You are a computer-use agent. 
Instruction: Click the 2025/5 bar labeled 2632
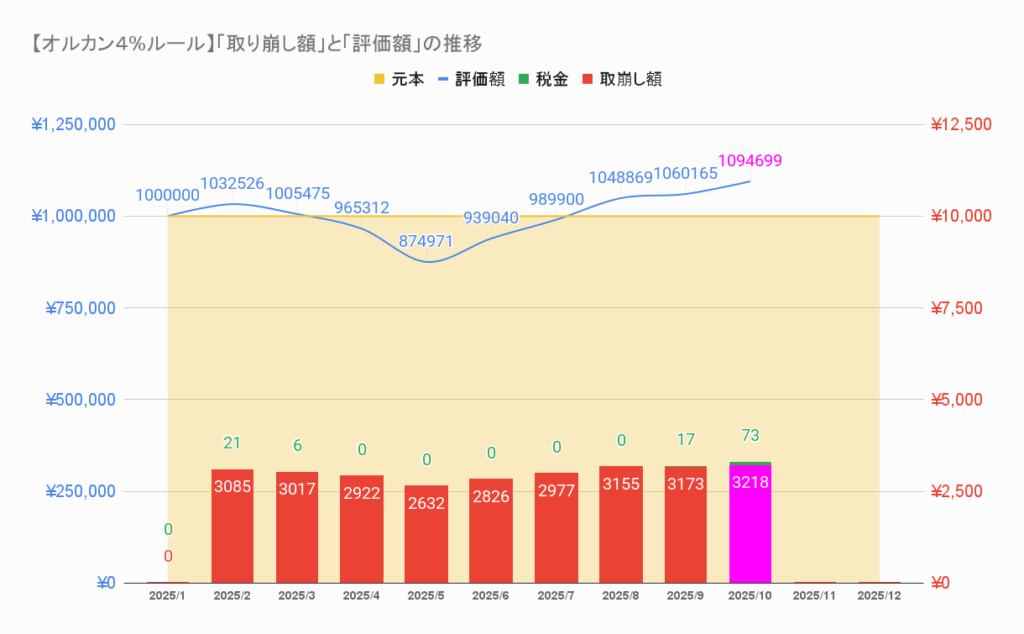click(426, 535)
